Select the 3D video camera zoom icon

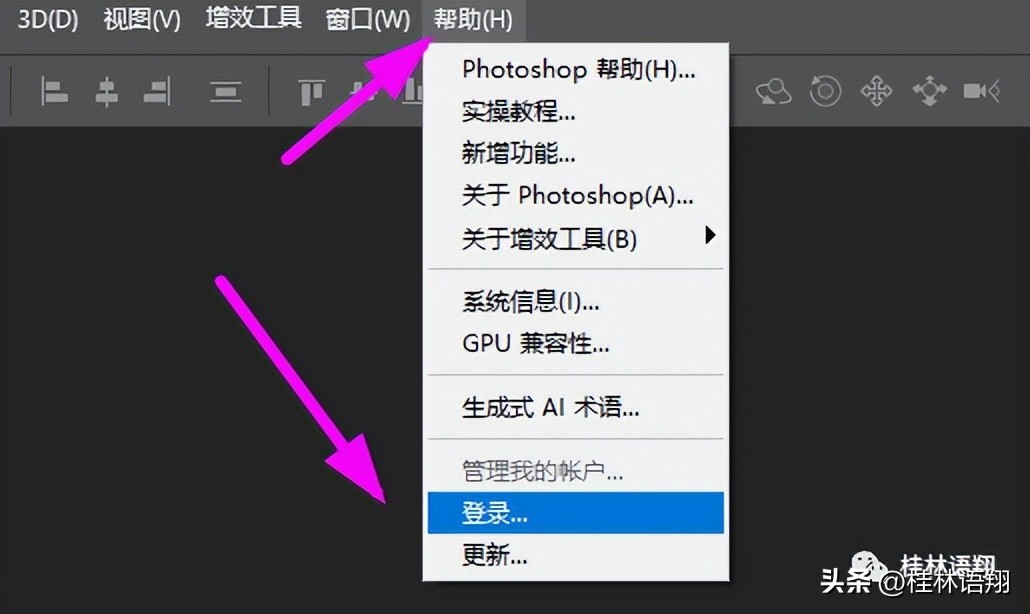pyautogui.click(x=981, y=92)
